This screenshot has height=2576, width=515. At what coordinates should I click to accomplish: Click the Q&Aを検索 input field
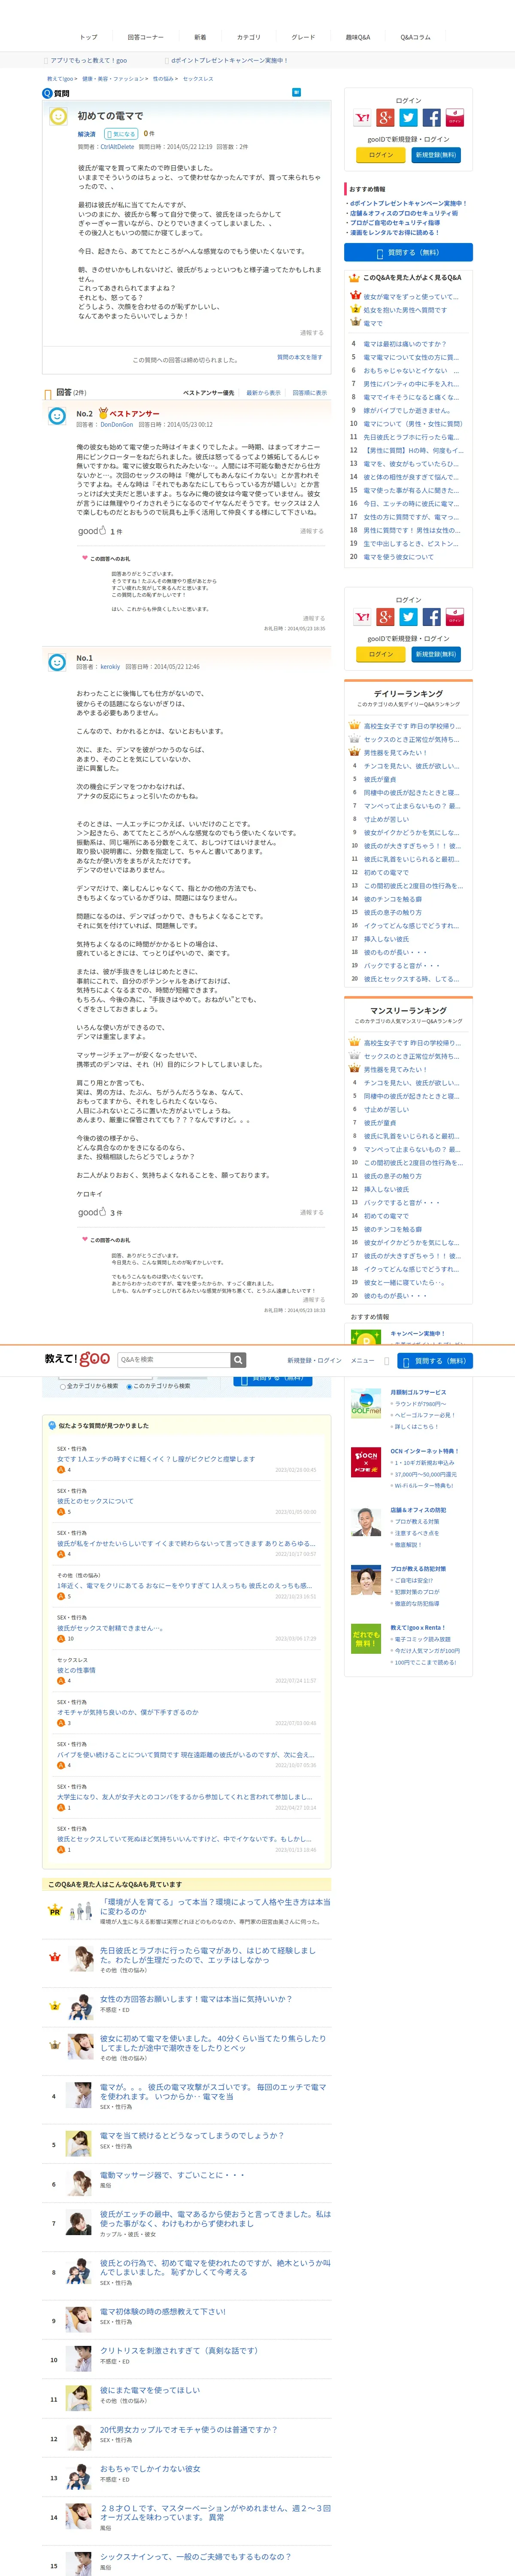tap(174, 1360)
